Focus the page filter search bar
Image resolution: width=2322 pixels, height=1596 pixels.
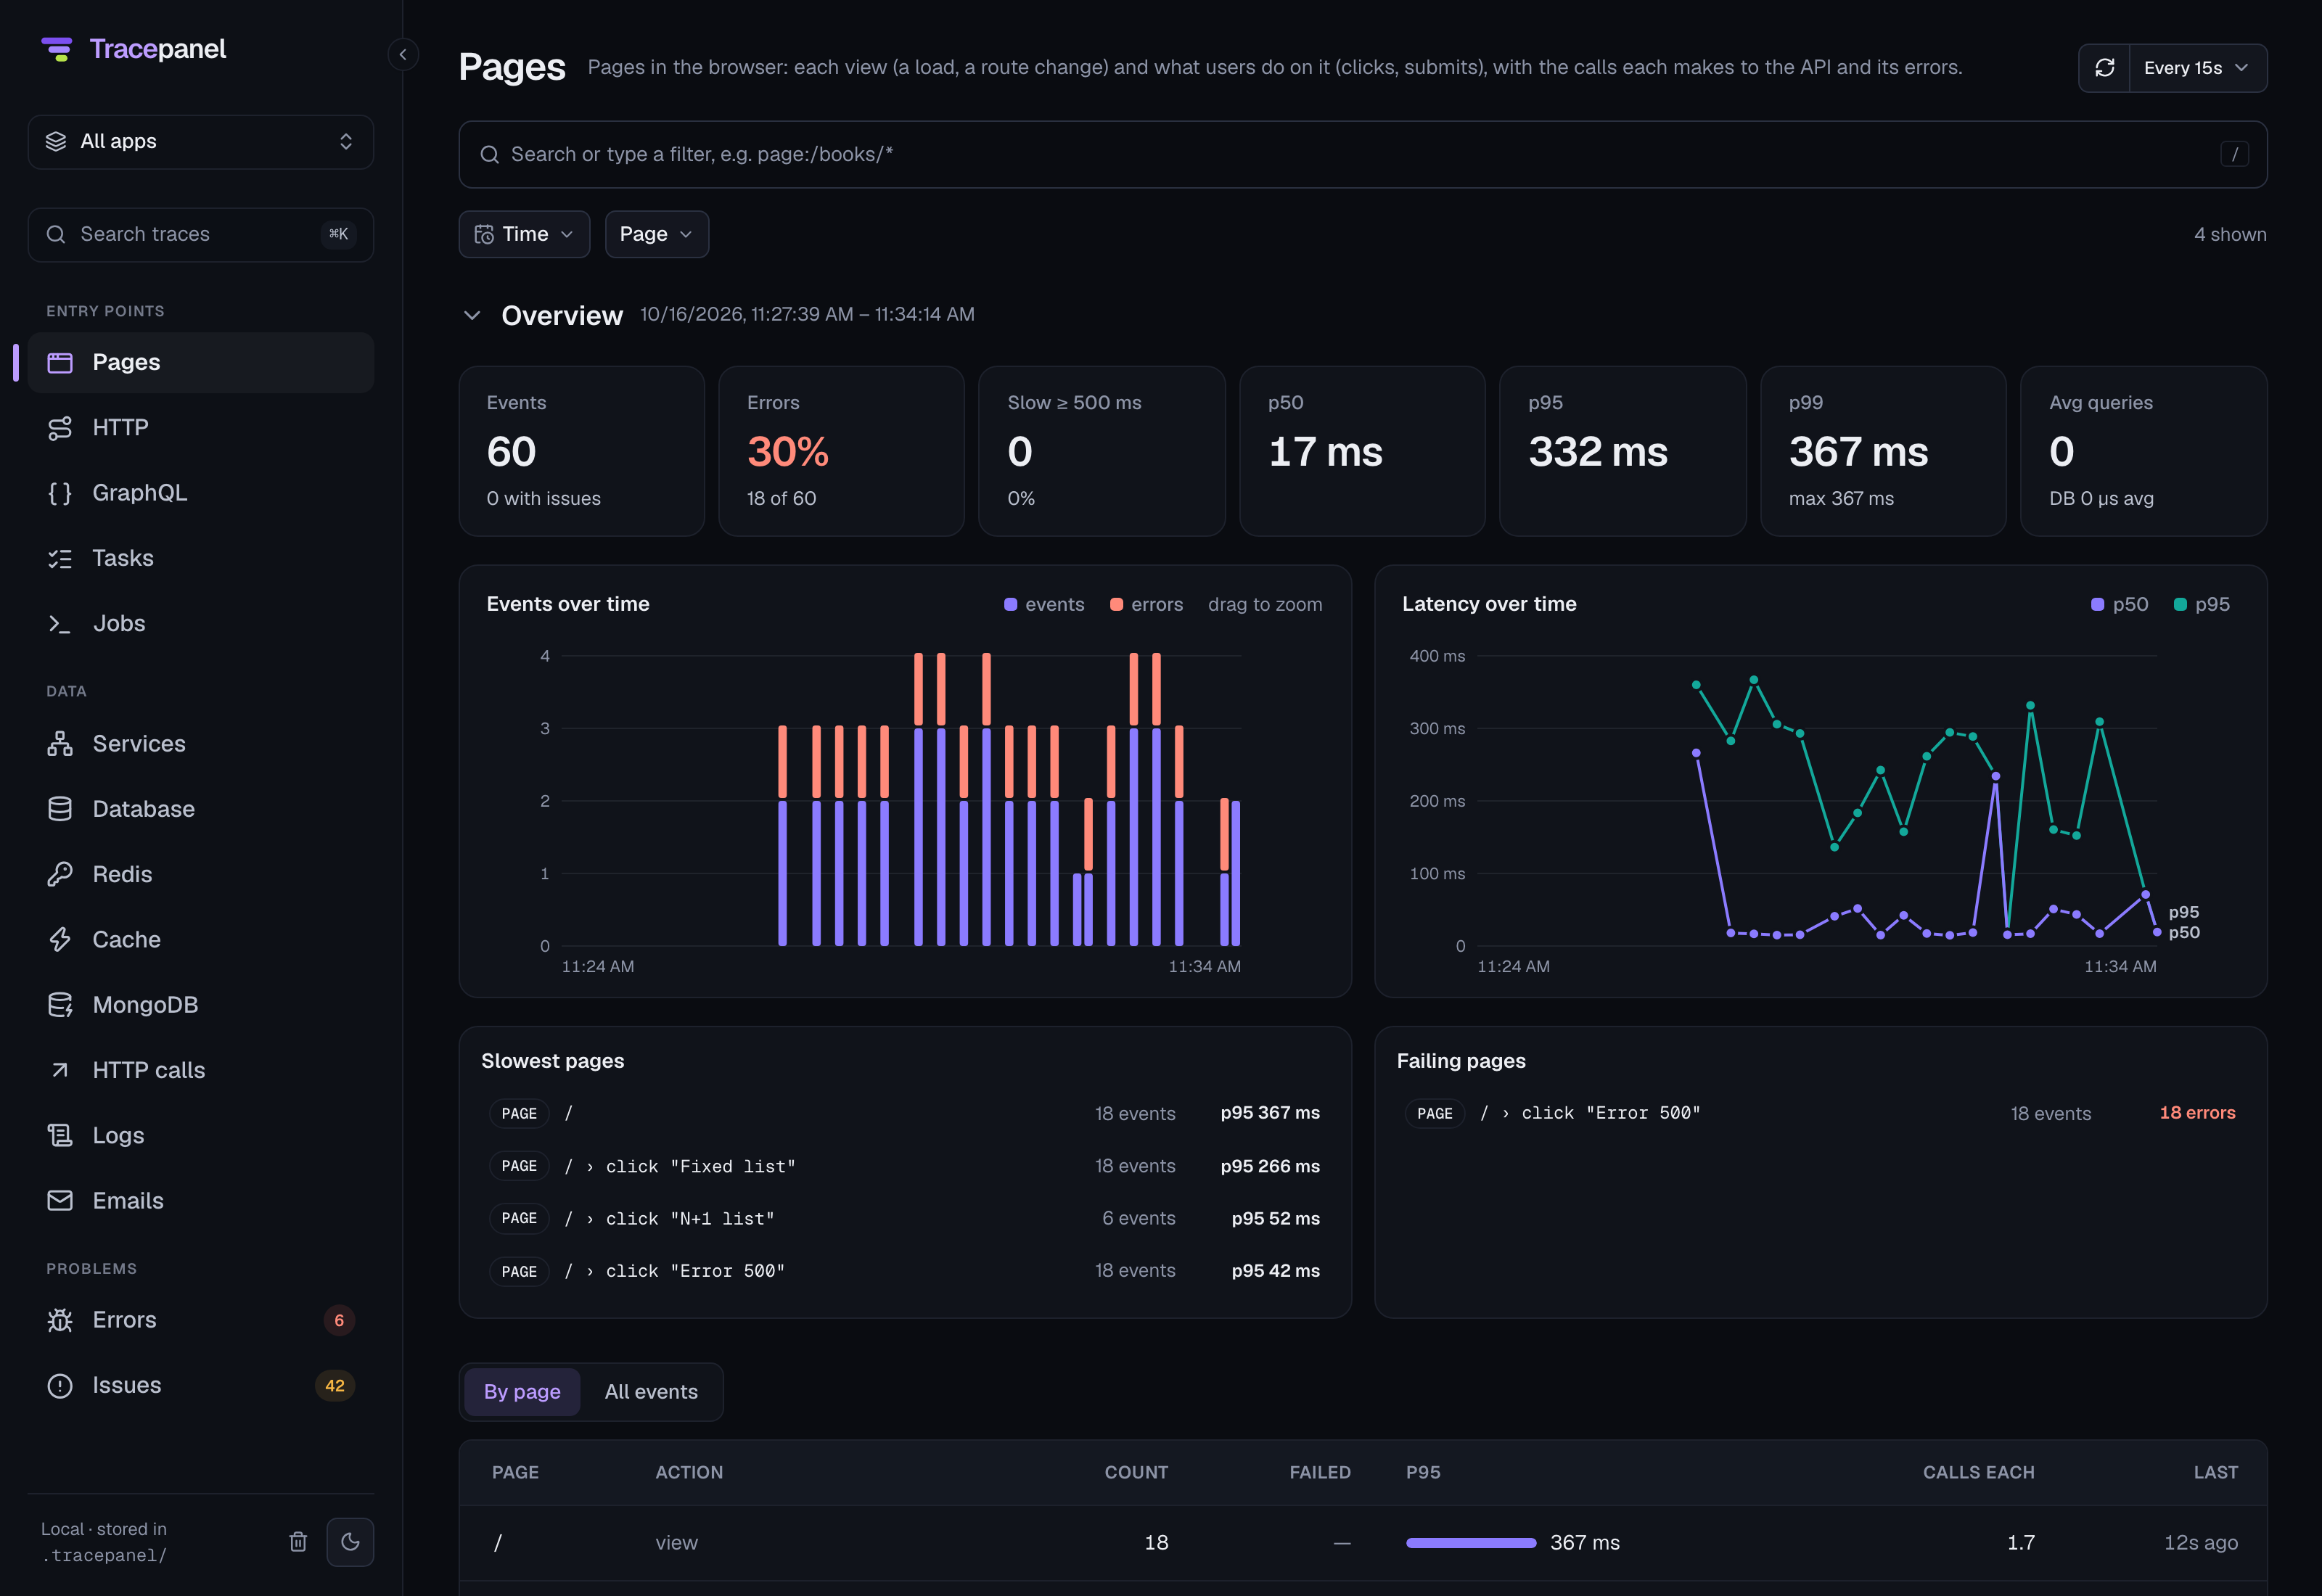click(1362, 155)
